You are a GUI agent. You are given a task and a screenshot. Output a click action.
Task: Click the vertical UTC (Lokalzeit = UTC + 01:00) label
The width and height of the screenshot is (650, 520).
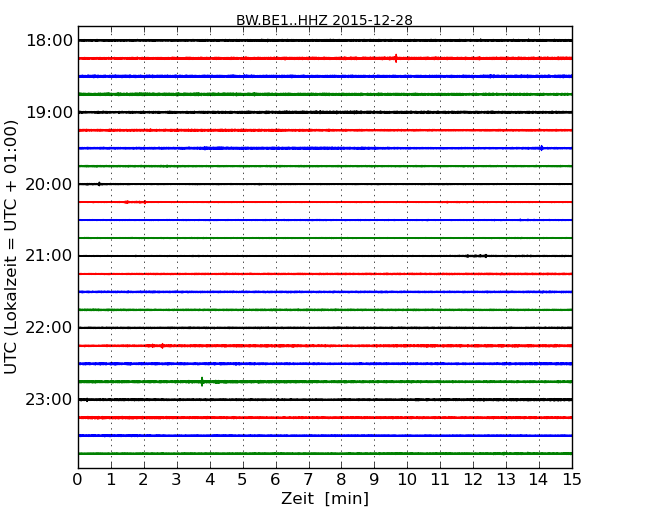(x=11, y=247)
